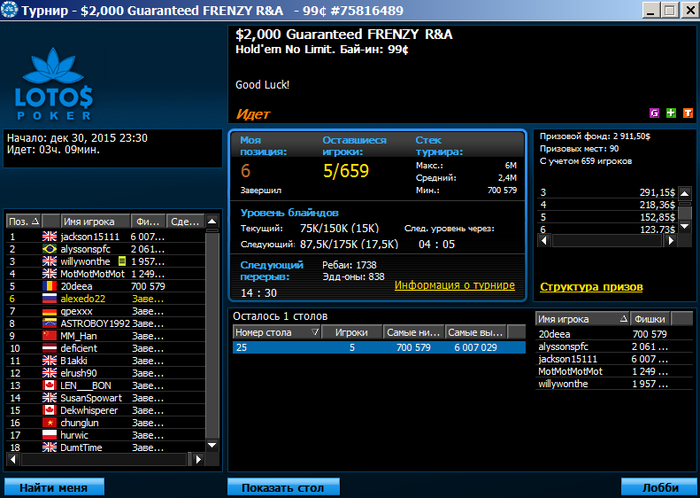Viewport: 700px width, 498px height.
Task: Select willywonthe in position list
Action: tap(105, 261)
